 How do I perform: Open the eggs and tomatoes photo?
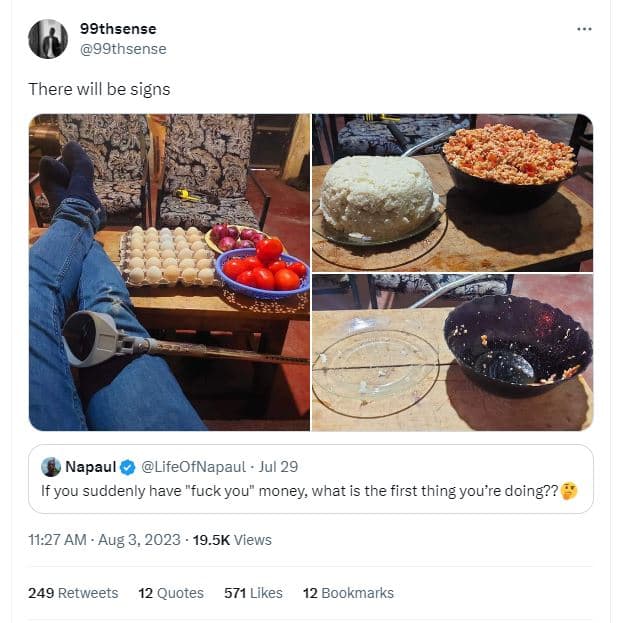(x=169, y=272)
